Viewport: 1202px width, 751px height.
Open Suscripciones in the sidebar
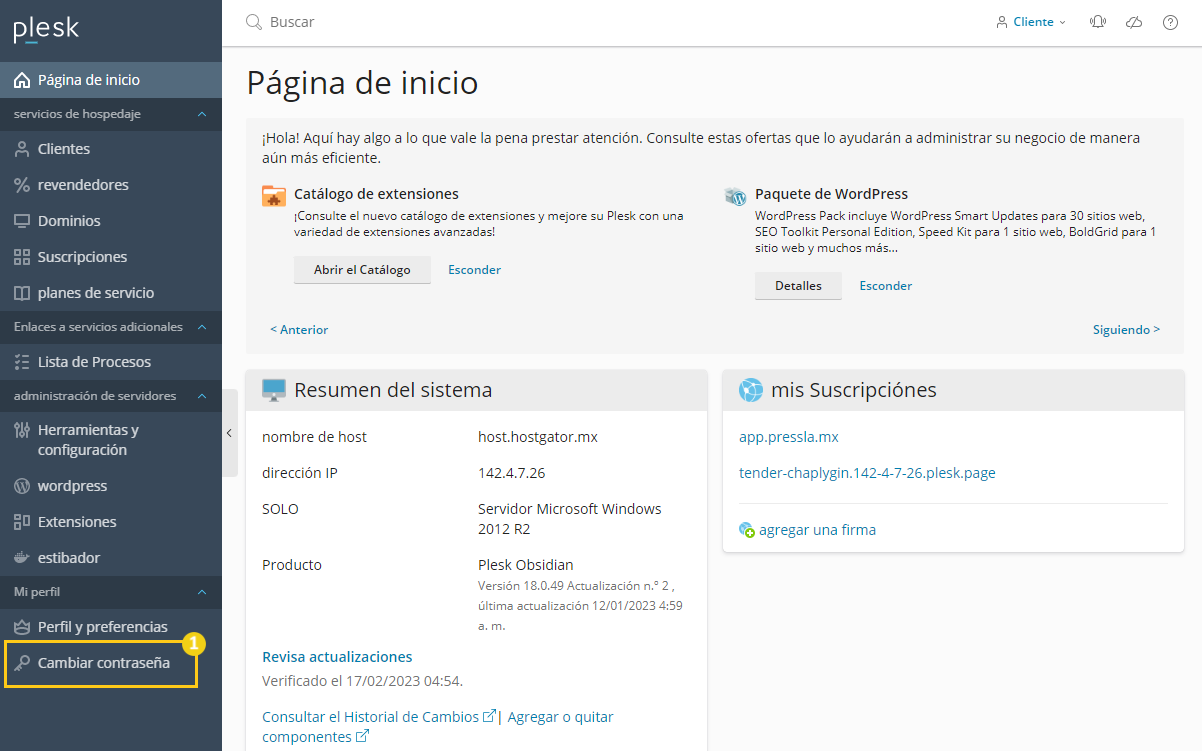tap(111, 257)
